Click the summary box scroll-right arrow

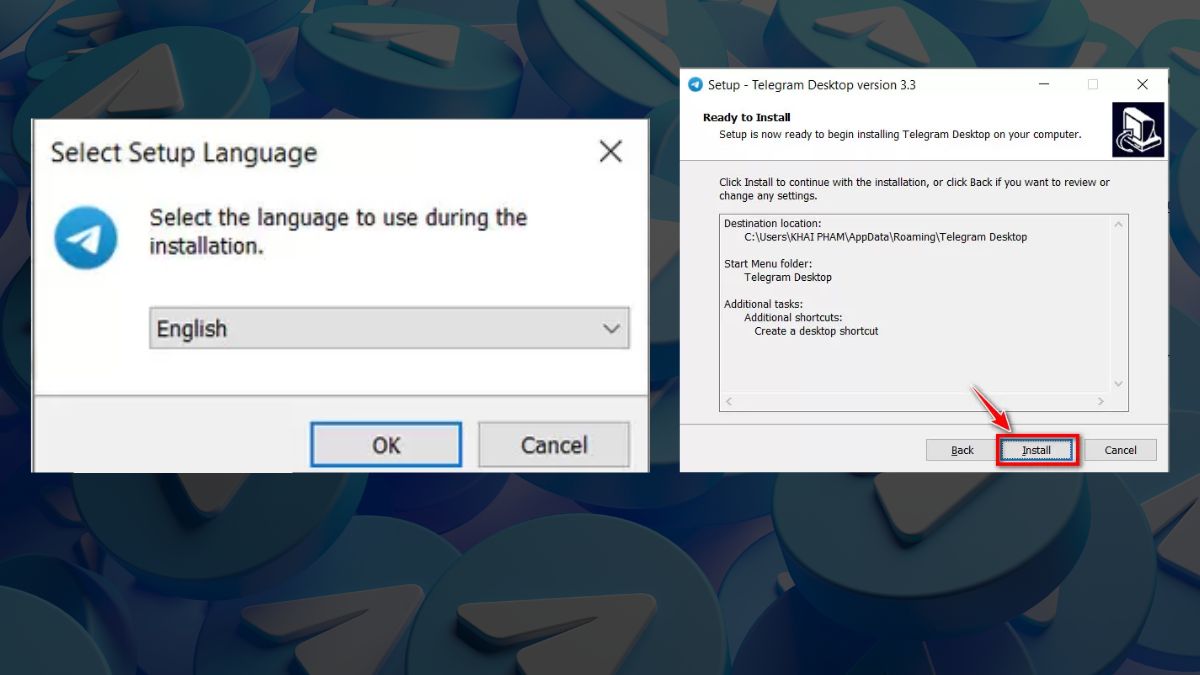(x=1100, y=402)
